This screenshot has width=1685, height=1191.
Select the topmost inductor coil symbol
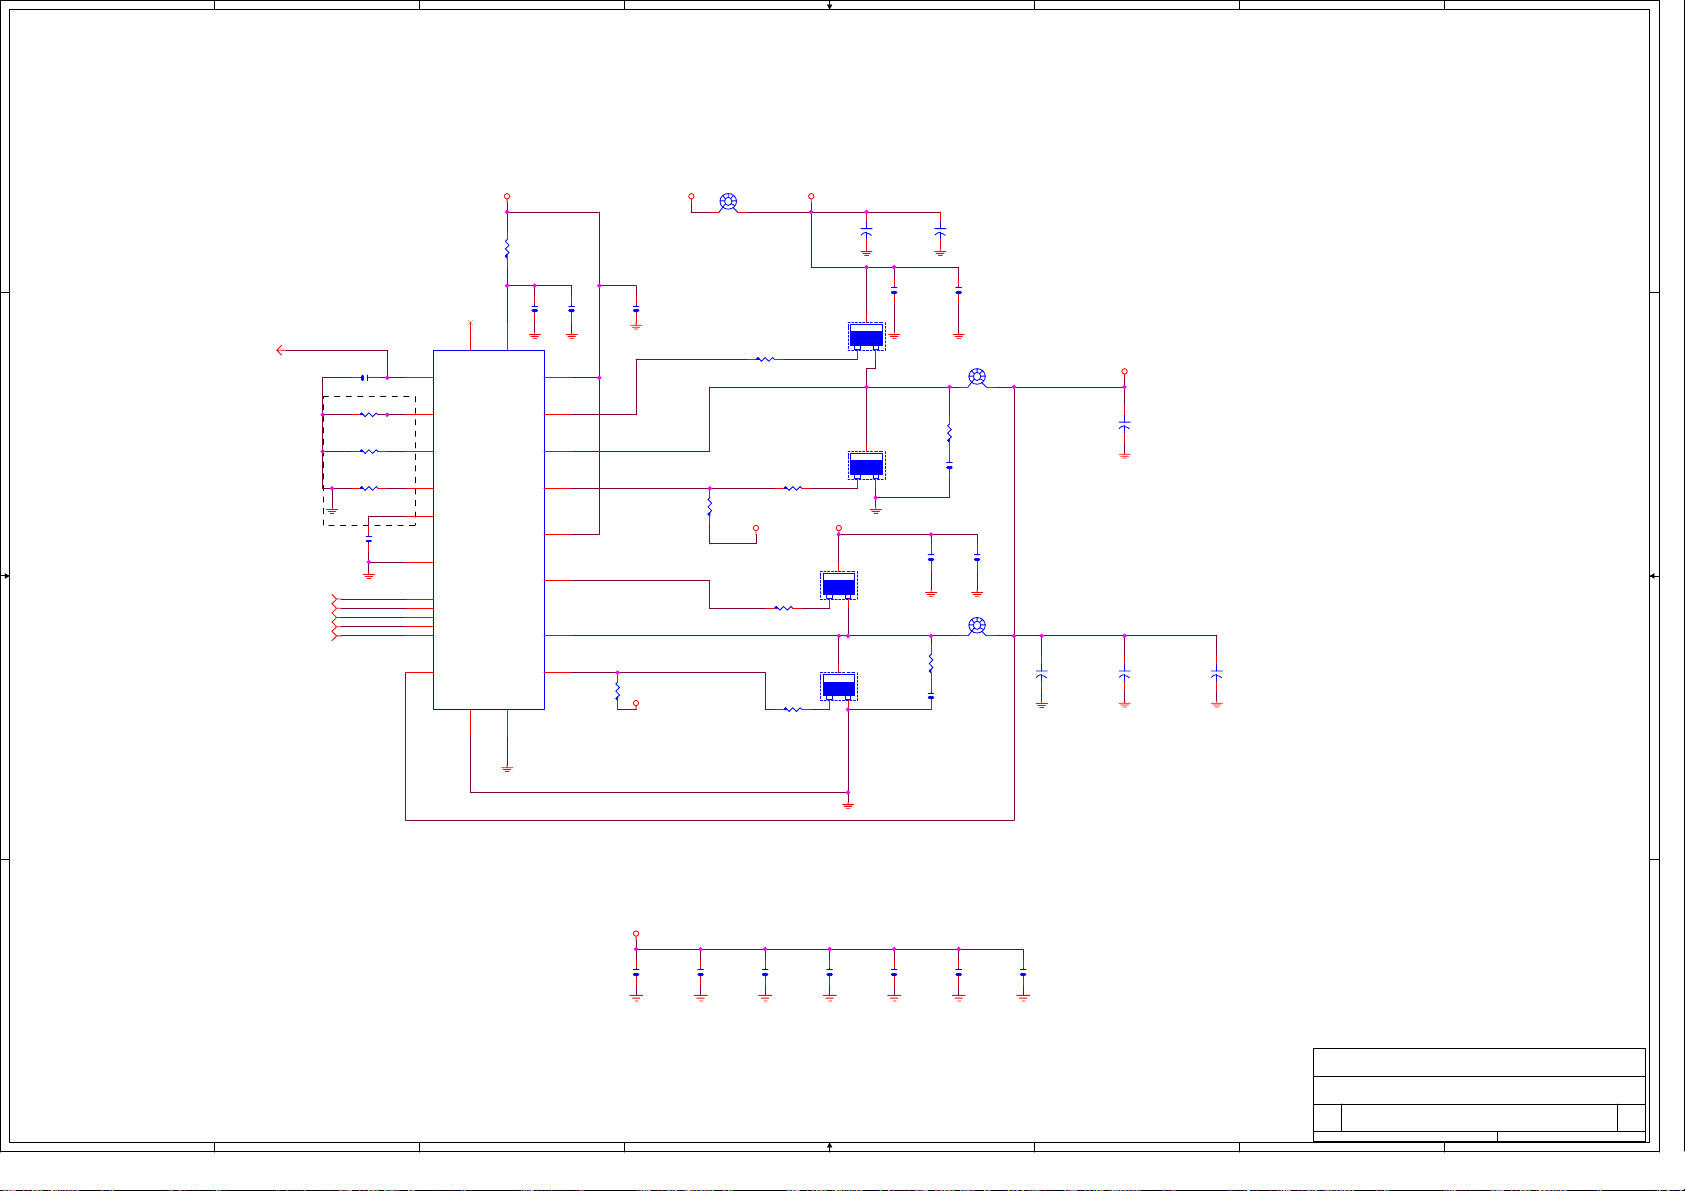728,202
